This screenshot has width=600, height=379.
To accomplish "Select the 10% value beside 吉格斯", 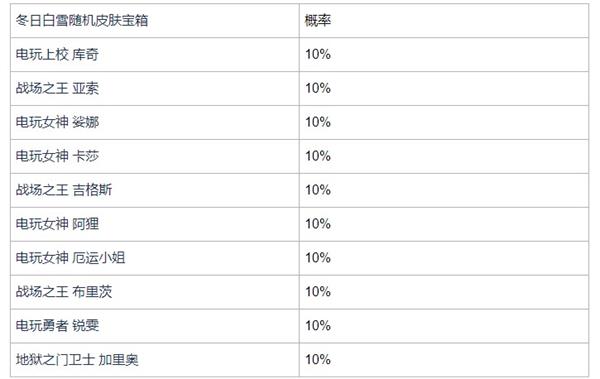I will click(x=318, y=190).
